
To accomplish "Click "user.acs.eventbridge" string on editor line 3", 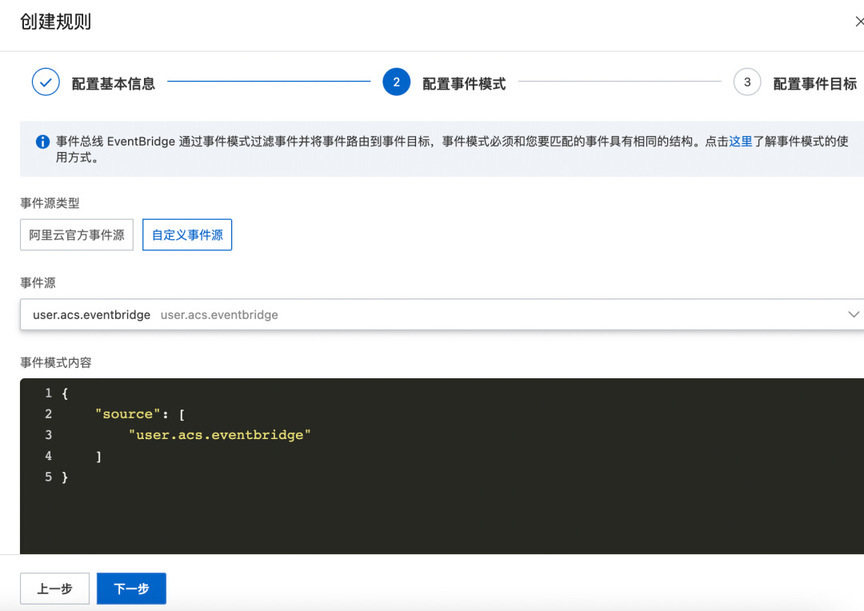I will click(219, 435).
